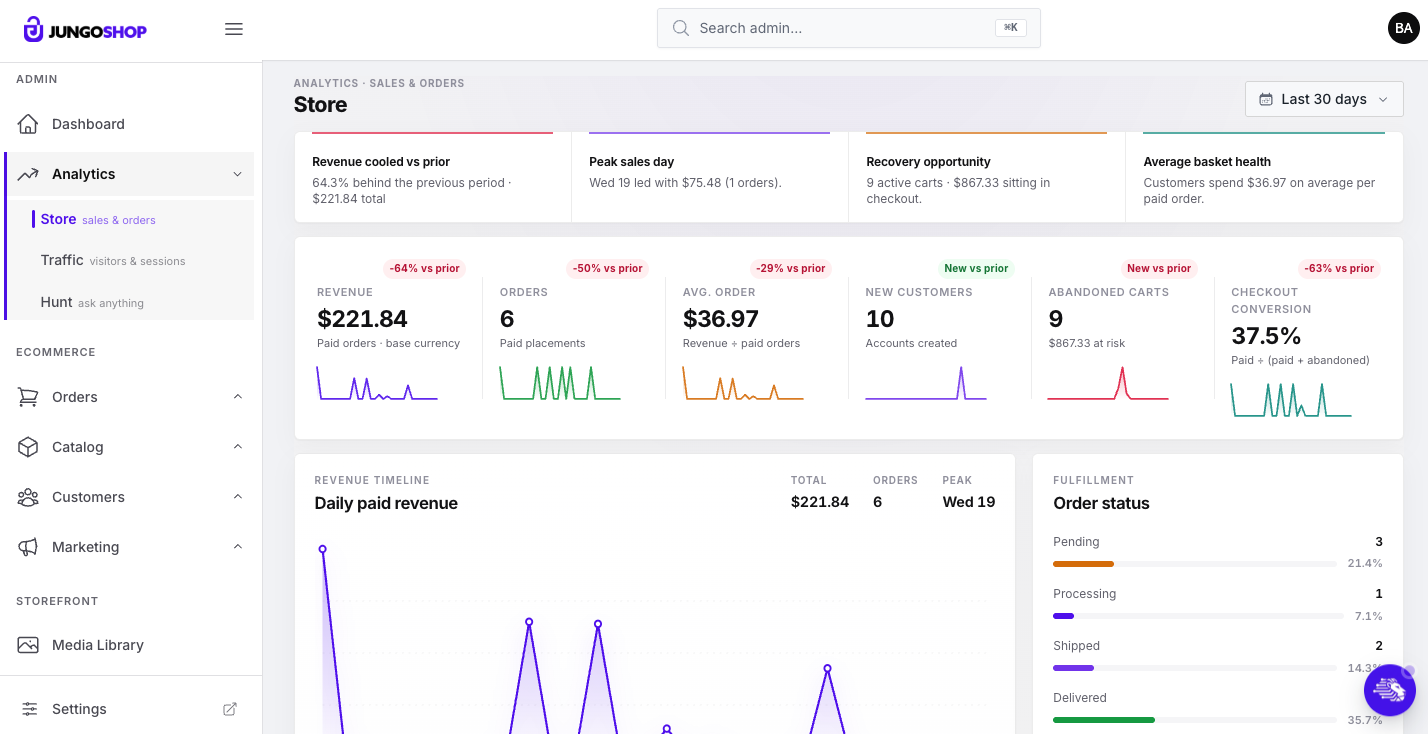This screenshot has width=1428, height=734.
Task: Focus the Search admin input field
Action: tap(849, 28)
